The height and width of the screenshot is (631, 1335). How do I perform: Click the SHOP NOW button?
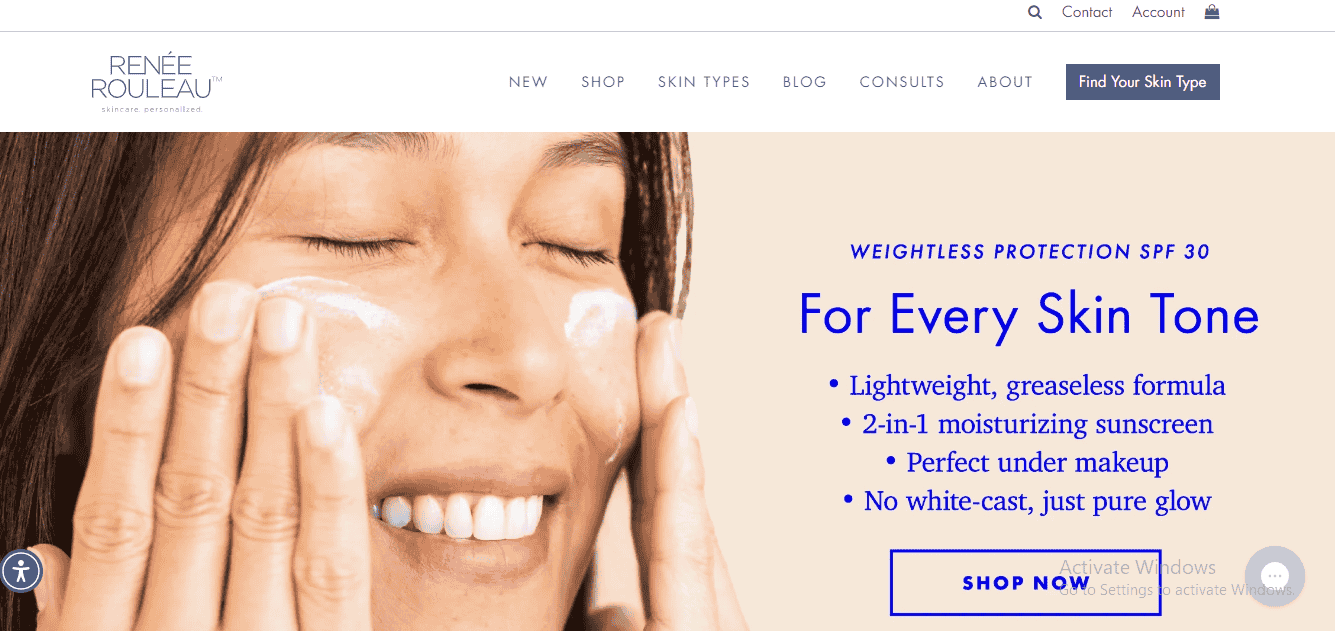(x=1025, y=582)
